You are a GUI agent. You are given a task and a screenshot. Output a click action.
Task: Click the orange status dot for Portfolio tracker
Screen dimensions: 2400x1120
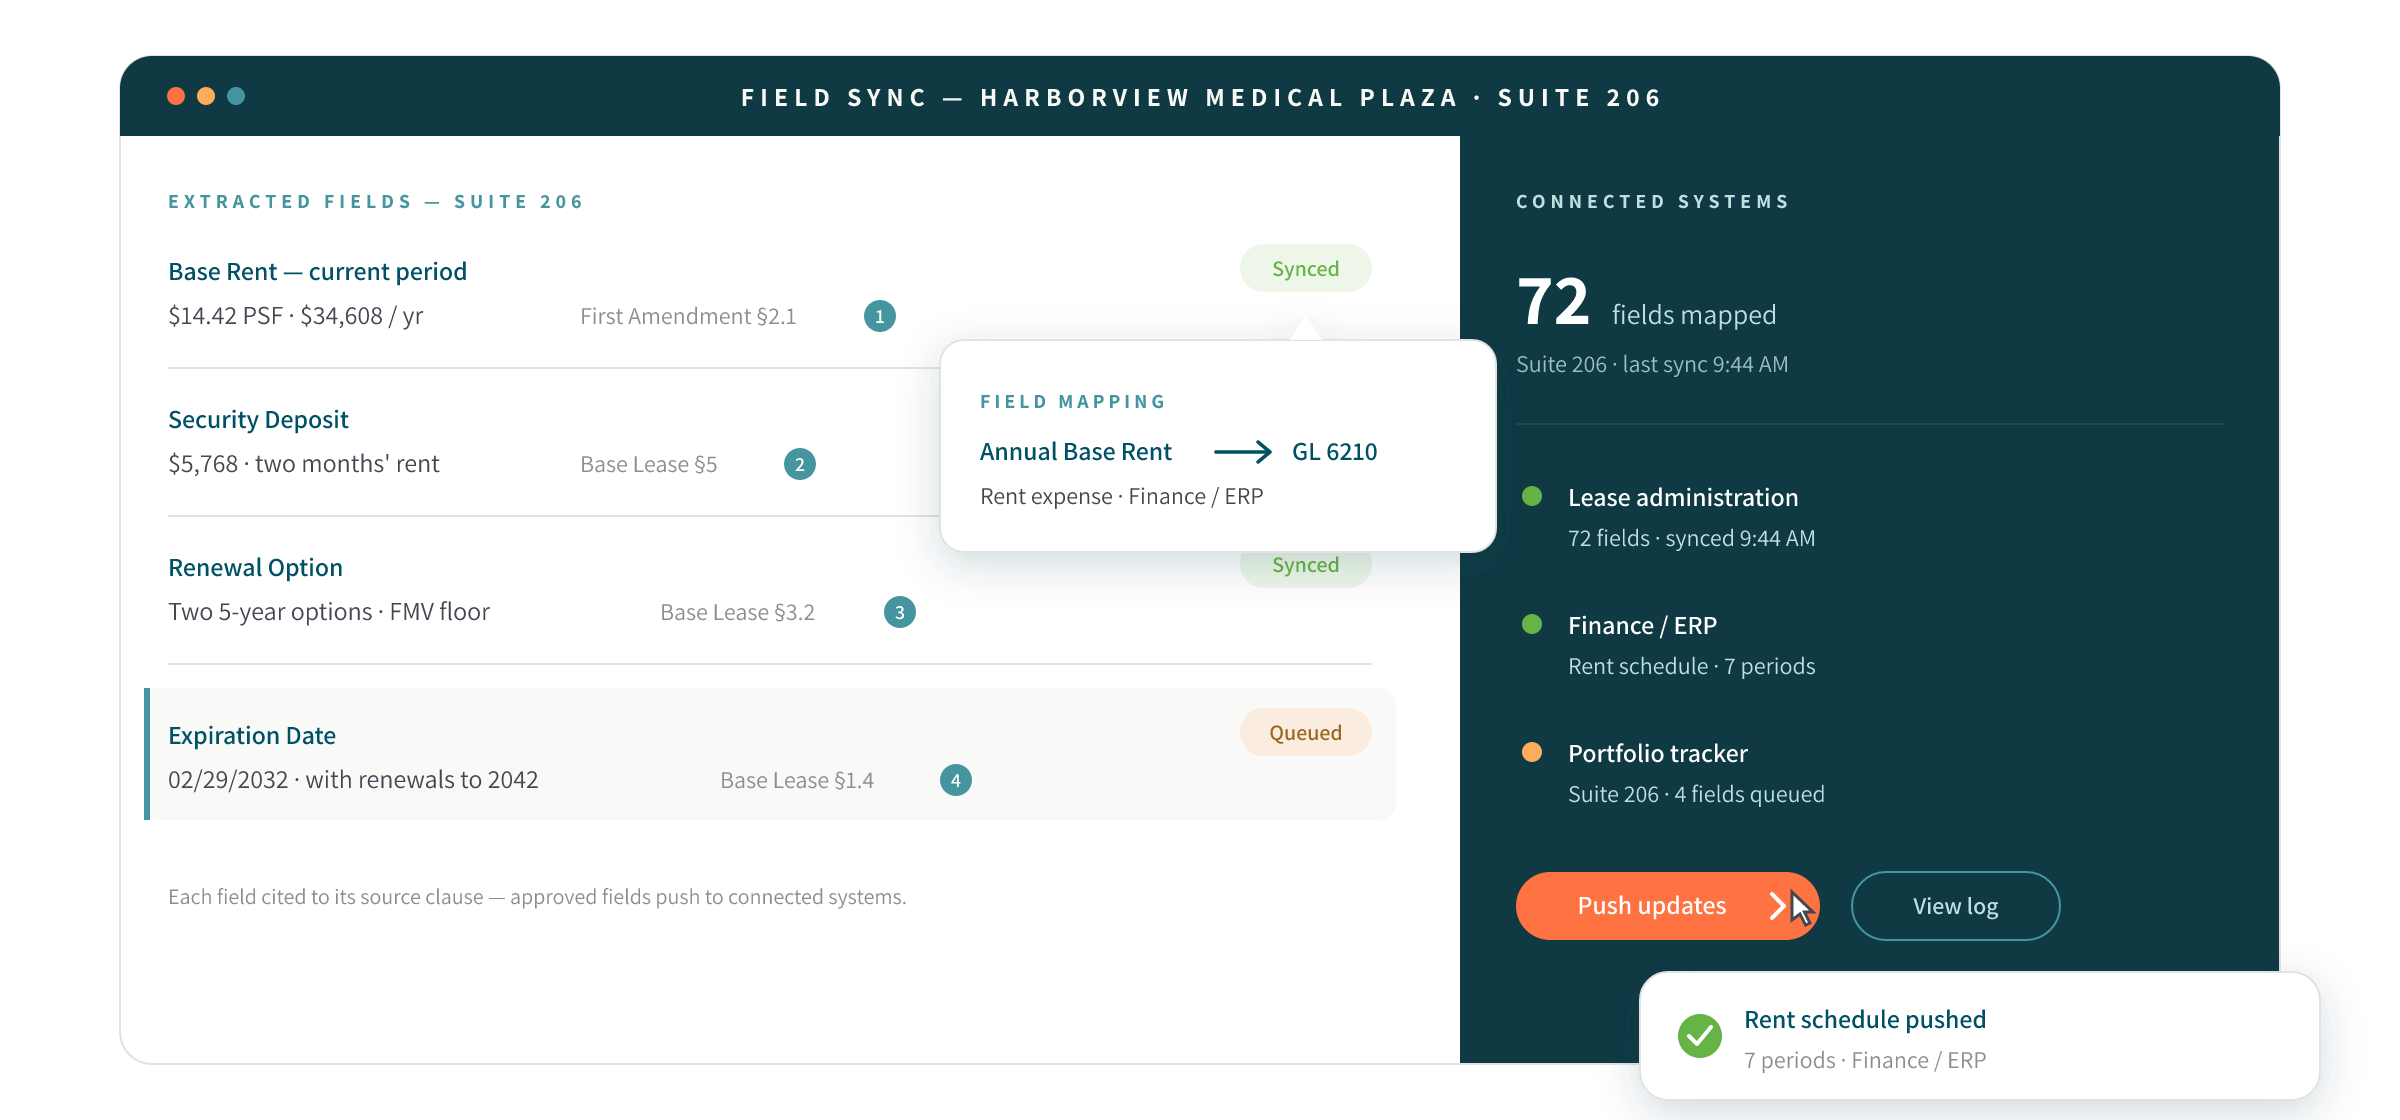click(x=1532, y=752)
